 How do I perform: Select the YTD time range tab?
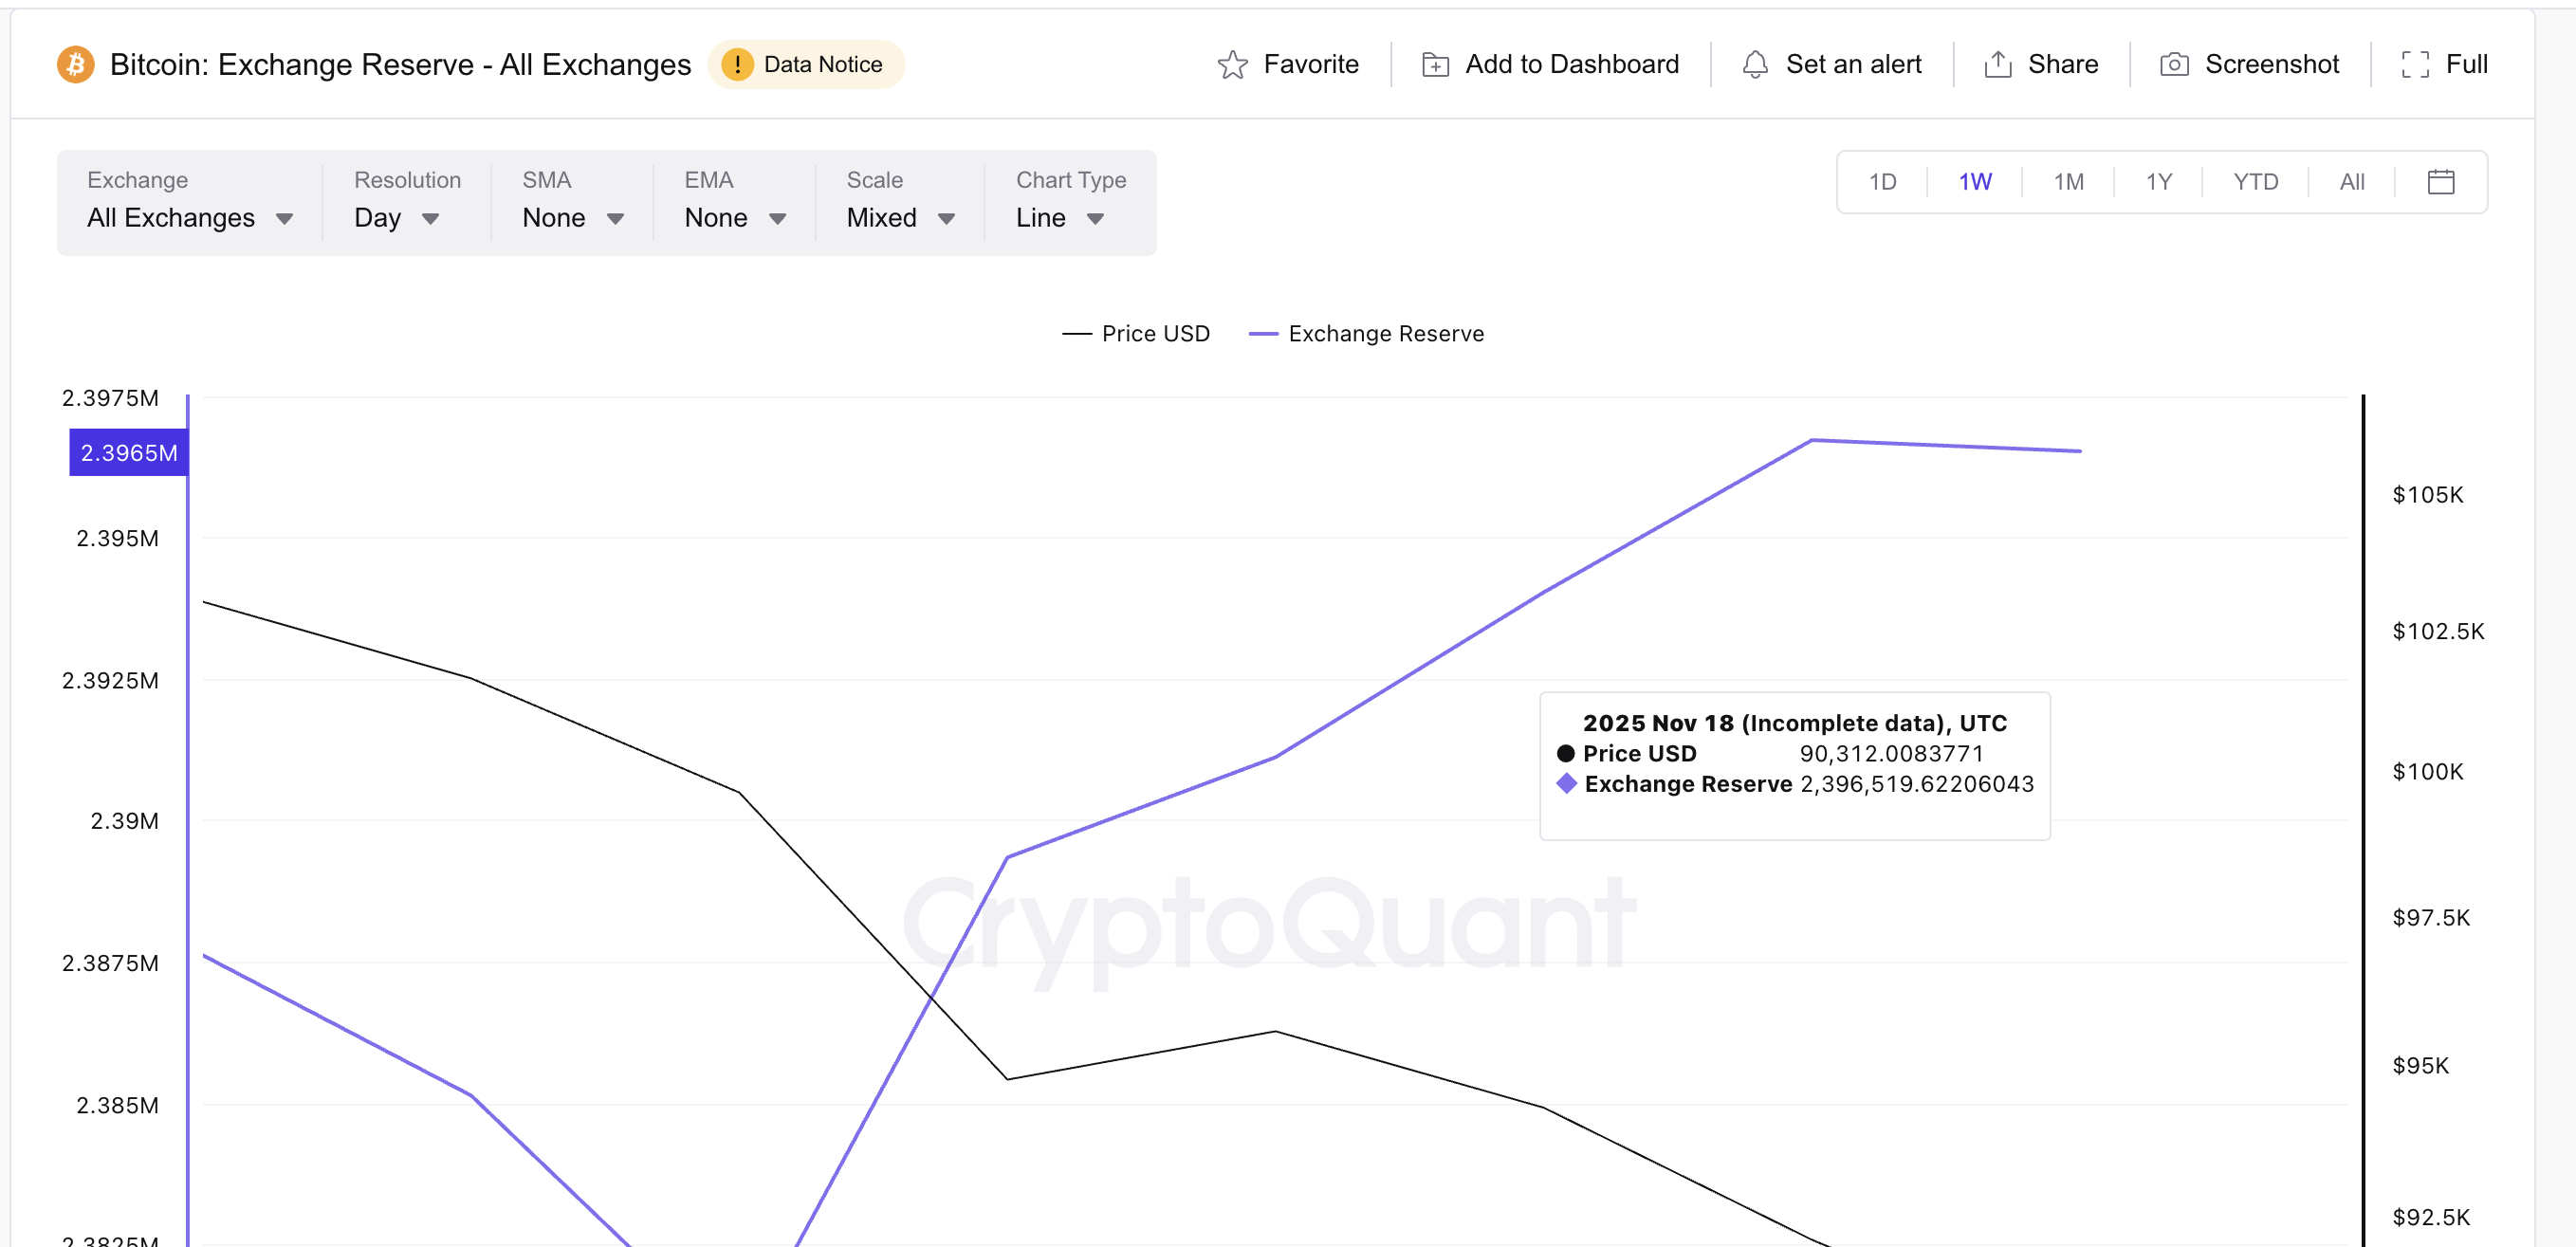pos(2255,182)
